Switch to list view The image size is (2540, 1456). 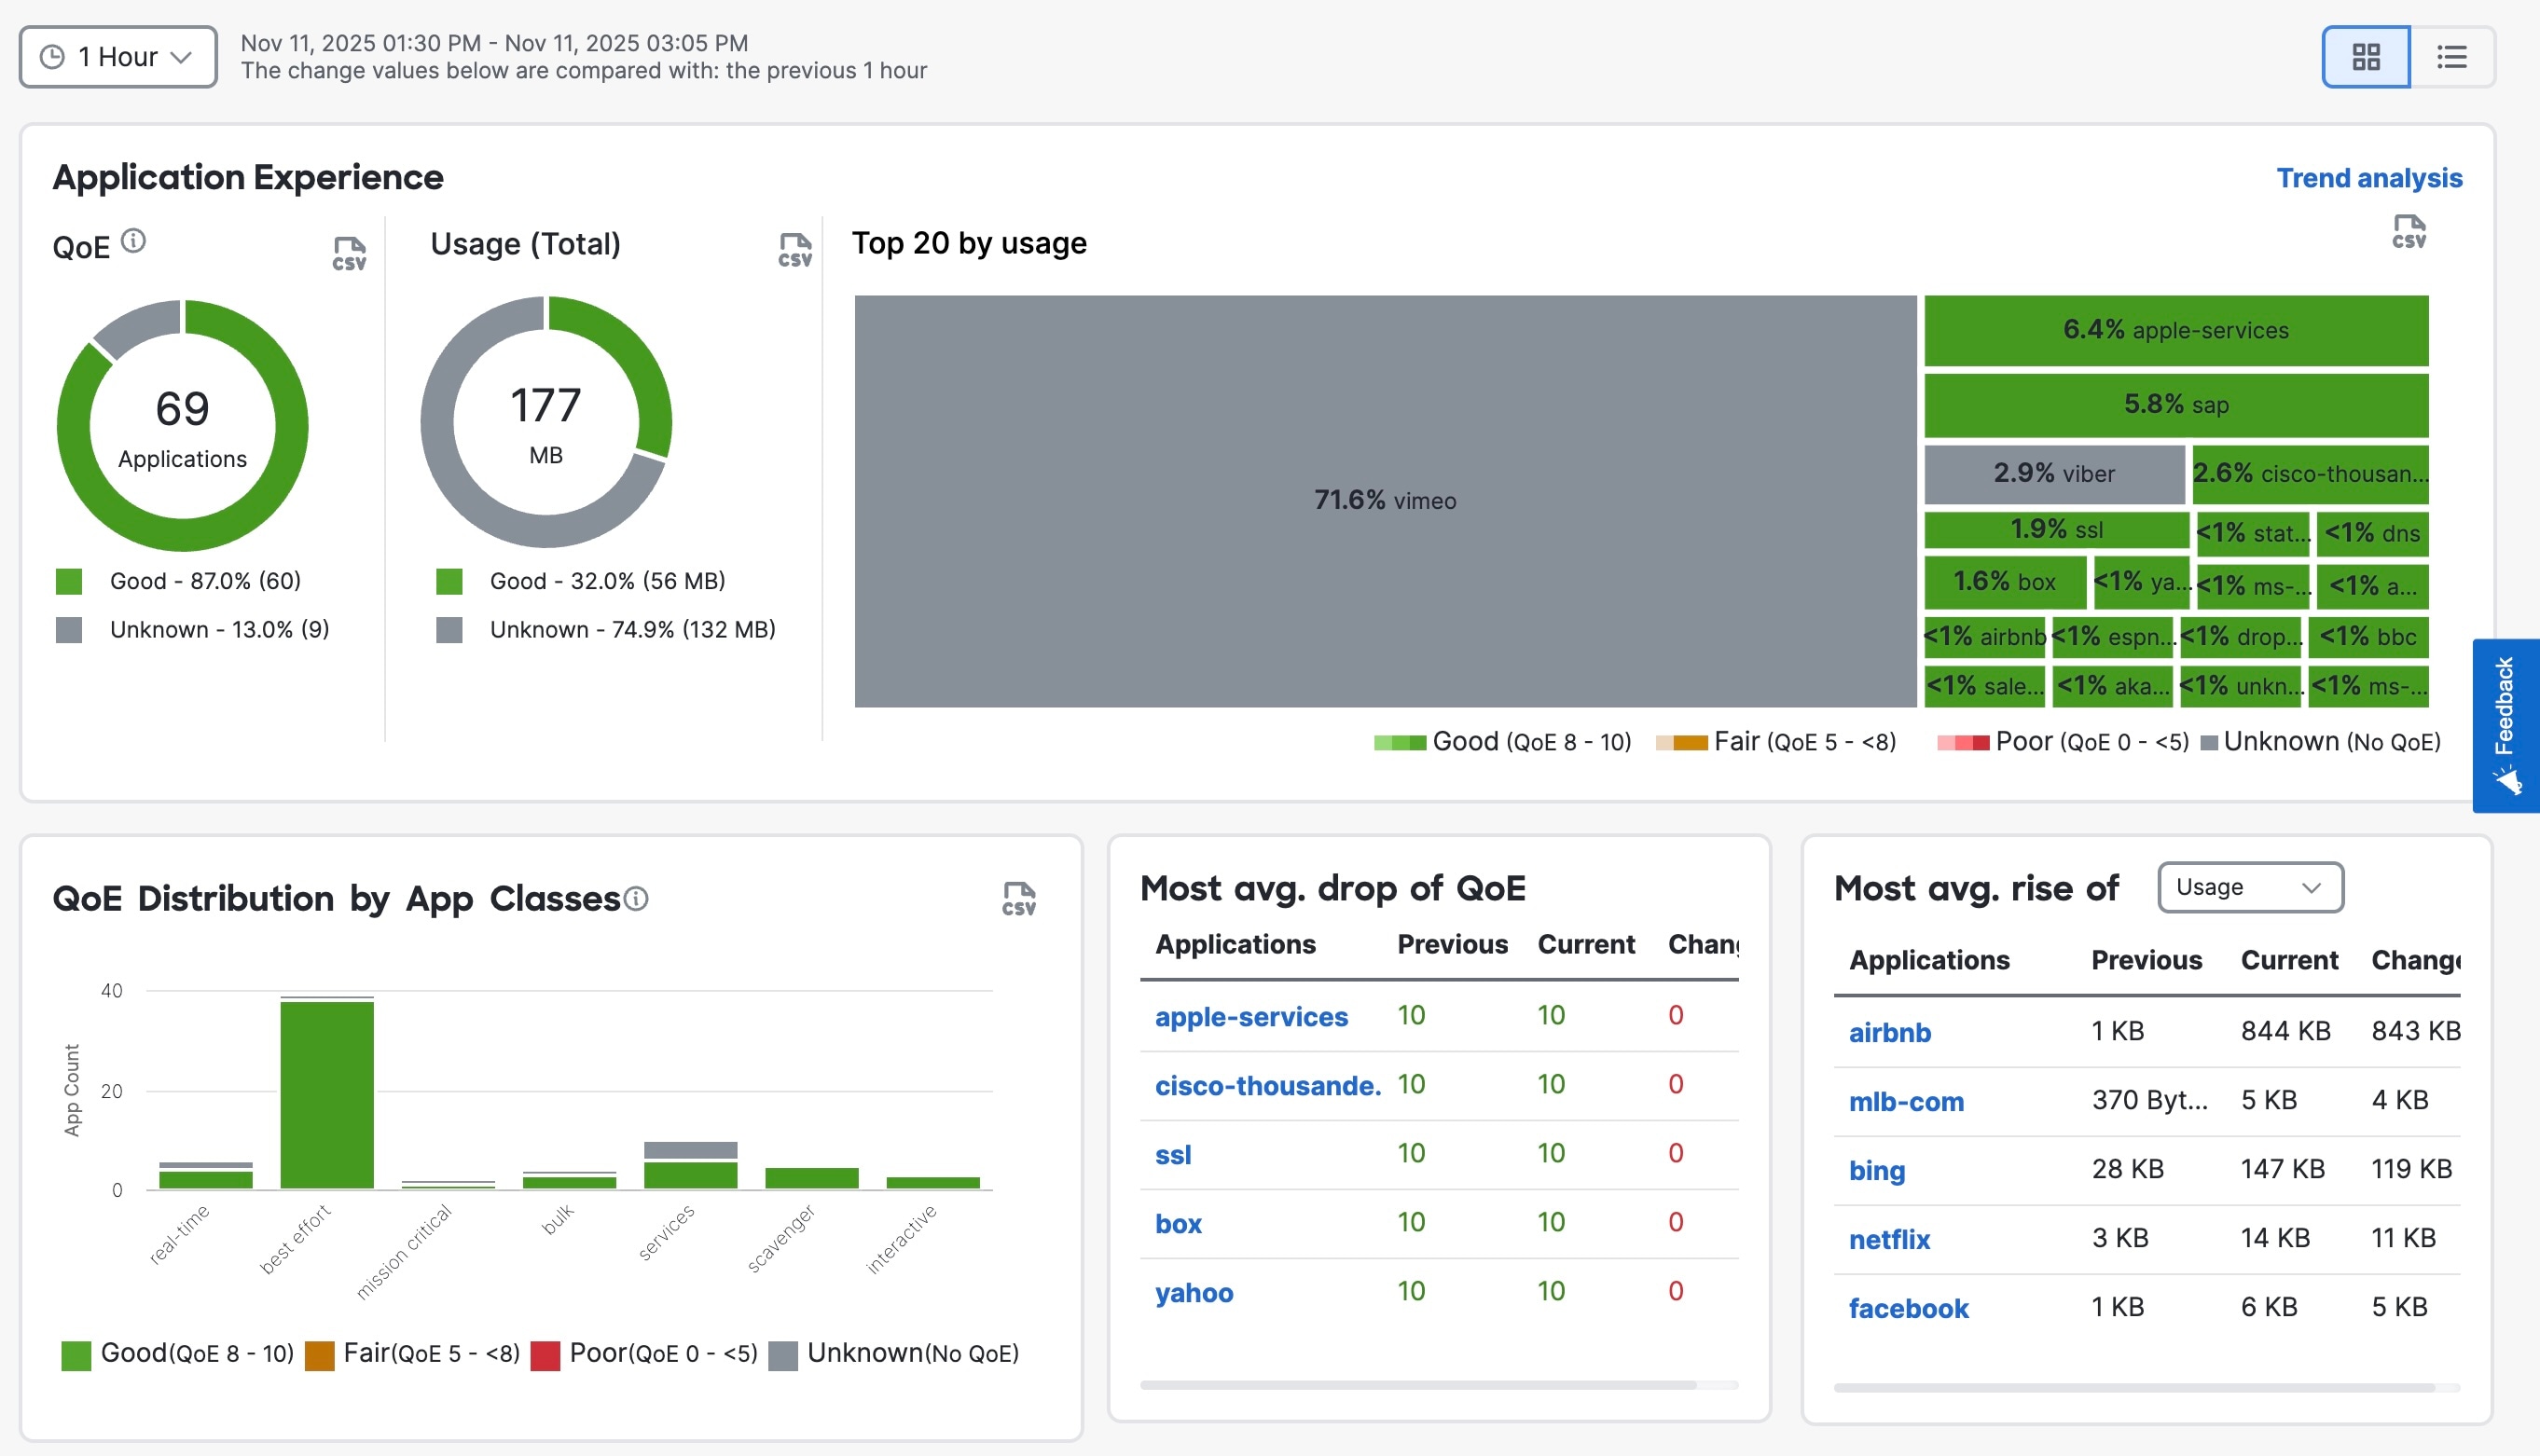click(2451, 57)
